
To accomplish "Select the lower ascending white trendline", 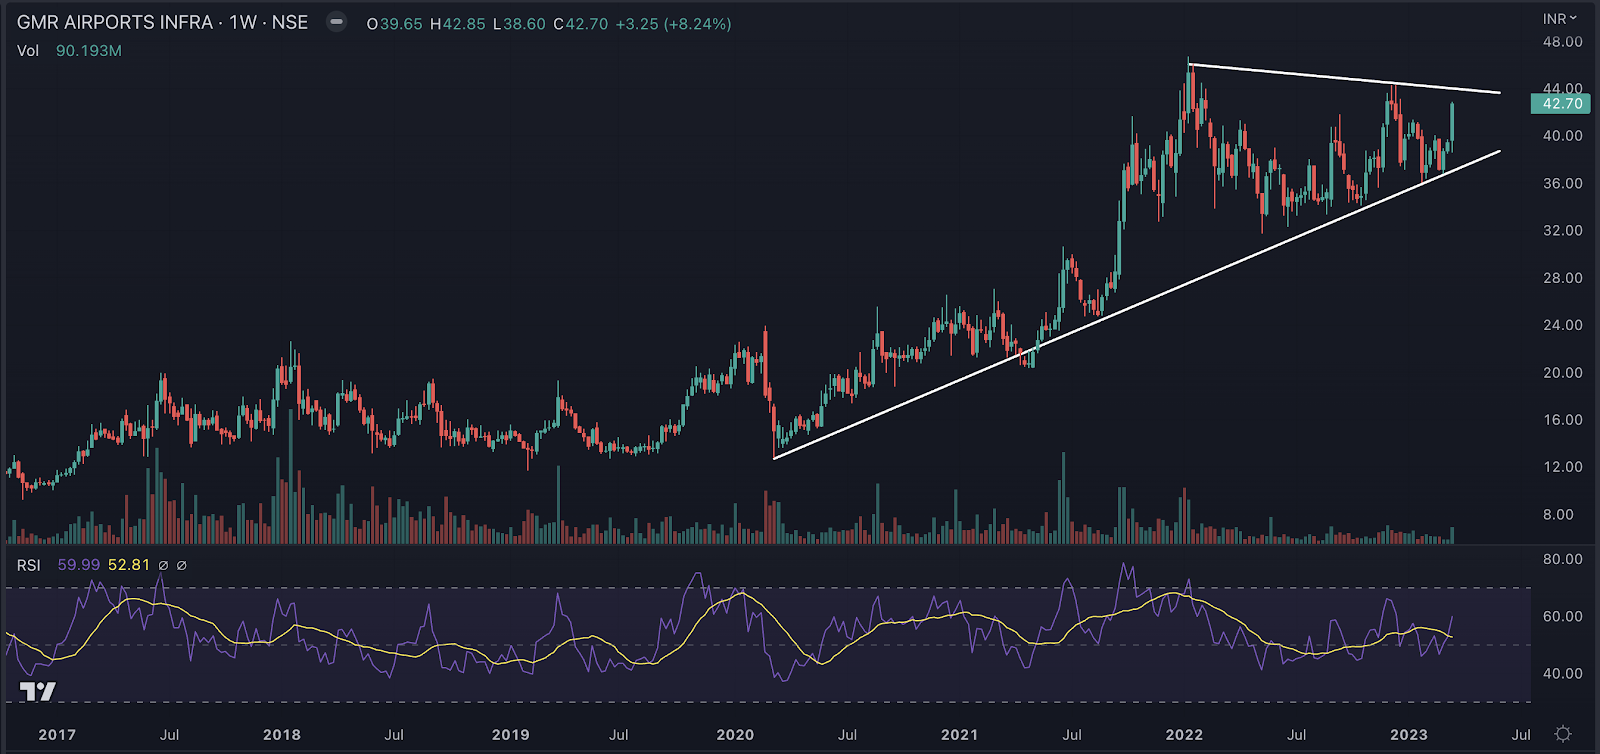I will [x=1137, y=305].
